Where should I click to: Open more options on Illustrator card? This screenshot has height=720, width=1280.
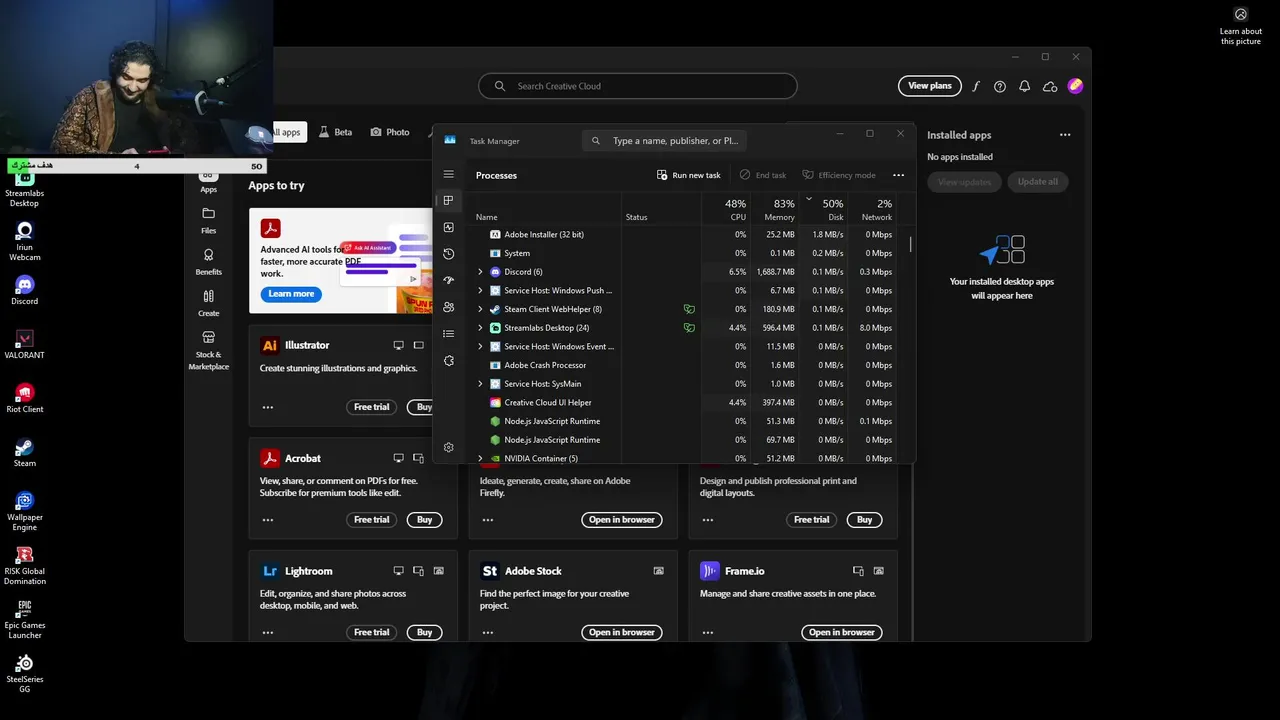tap(268, 407)
